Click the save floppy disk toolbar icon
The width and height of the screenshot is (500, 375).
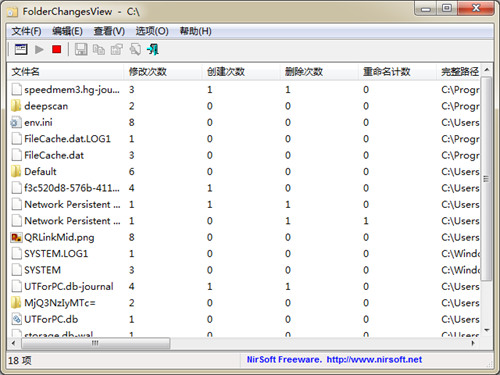click(x=81, y=50)
